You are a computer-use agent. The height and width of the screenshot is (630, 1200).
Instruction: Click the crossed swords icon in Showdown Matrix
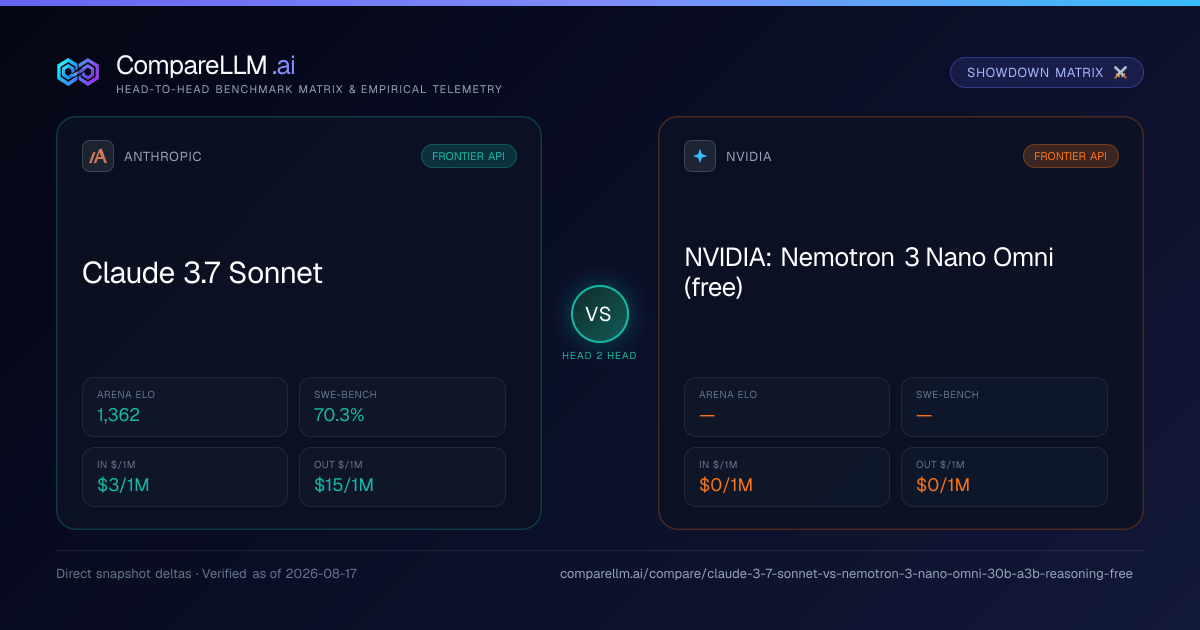click(1120, 73)
